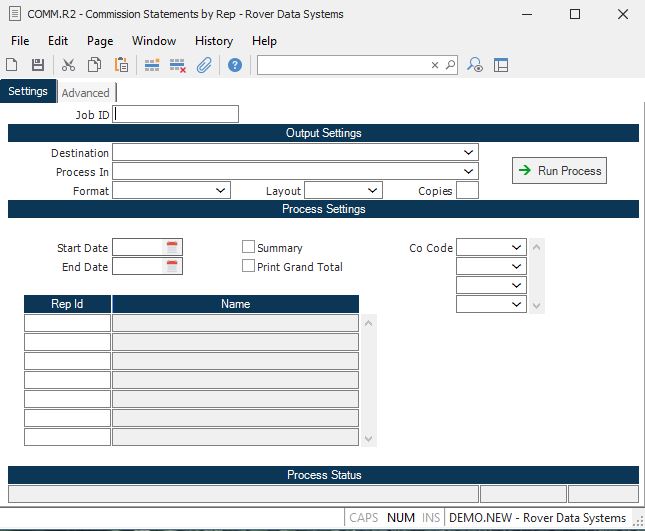Click the Paste clipboard icon
Viewport: 645px width, 531px height.
pyautogui.click(x=121, y=65)
